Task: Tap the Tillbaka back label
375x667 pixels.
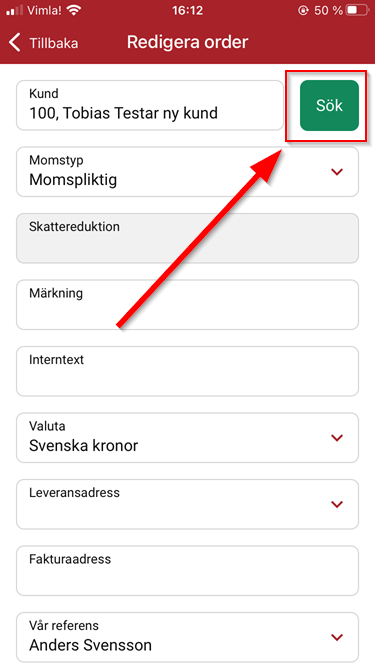Action: (54, 43)
